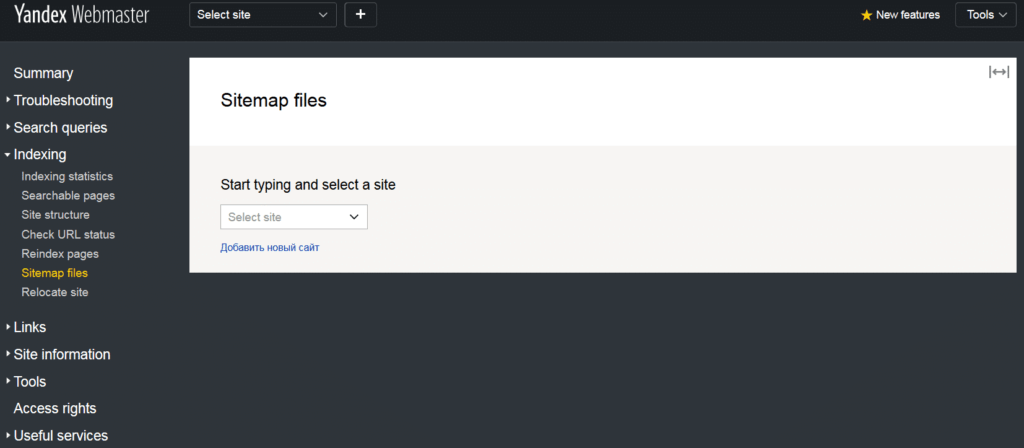This screenshot has height=448, width=1024.
Task: Open Select site combo box in panel
Action: (294, 217)
